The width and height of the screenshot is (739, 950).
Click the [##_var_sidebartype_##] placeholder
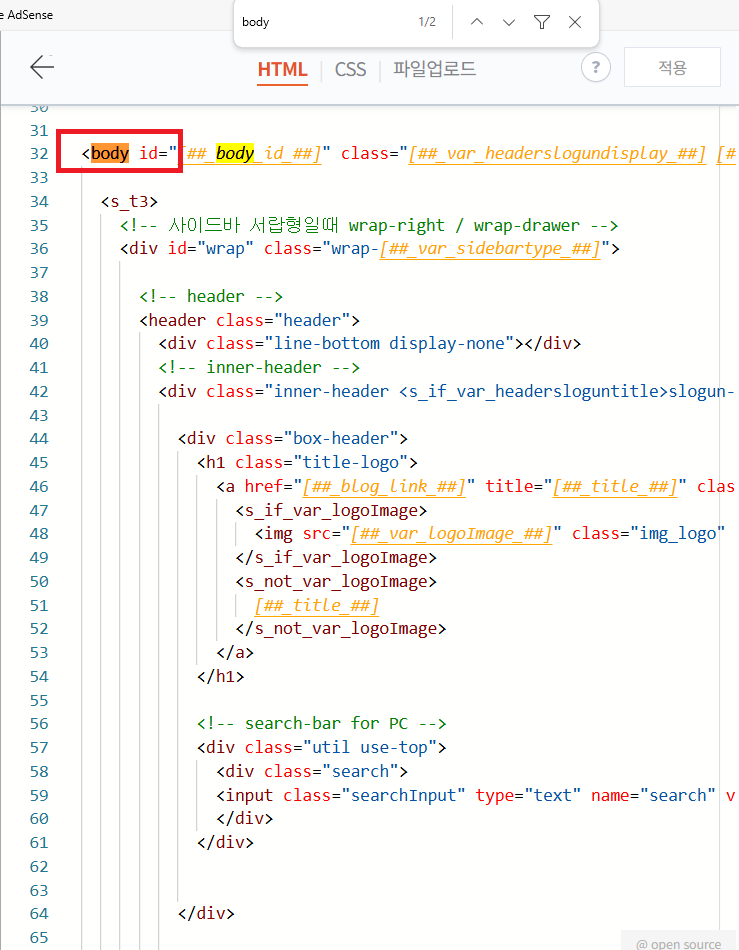(490, 249)
